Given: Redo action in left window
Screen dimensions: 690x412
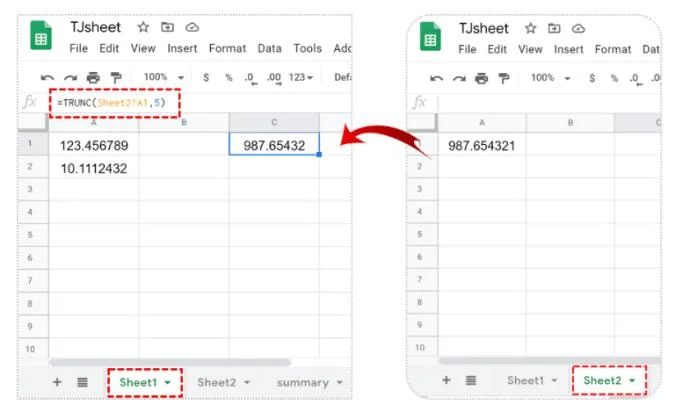Looking at the screenshot, I should pos(70,78).
